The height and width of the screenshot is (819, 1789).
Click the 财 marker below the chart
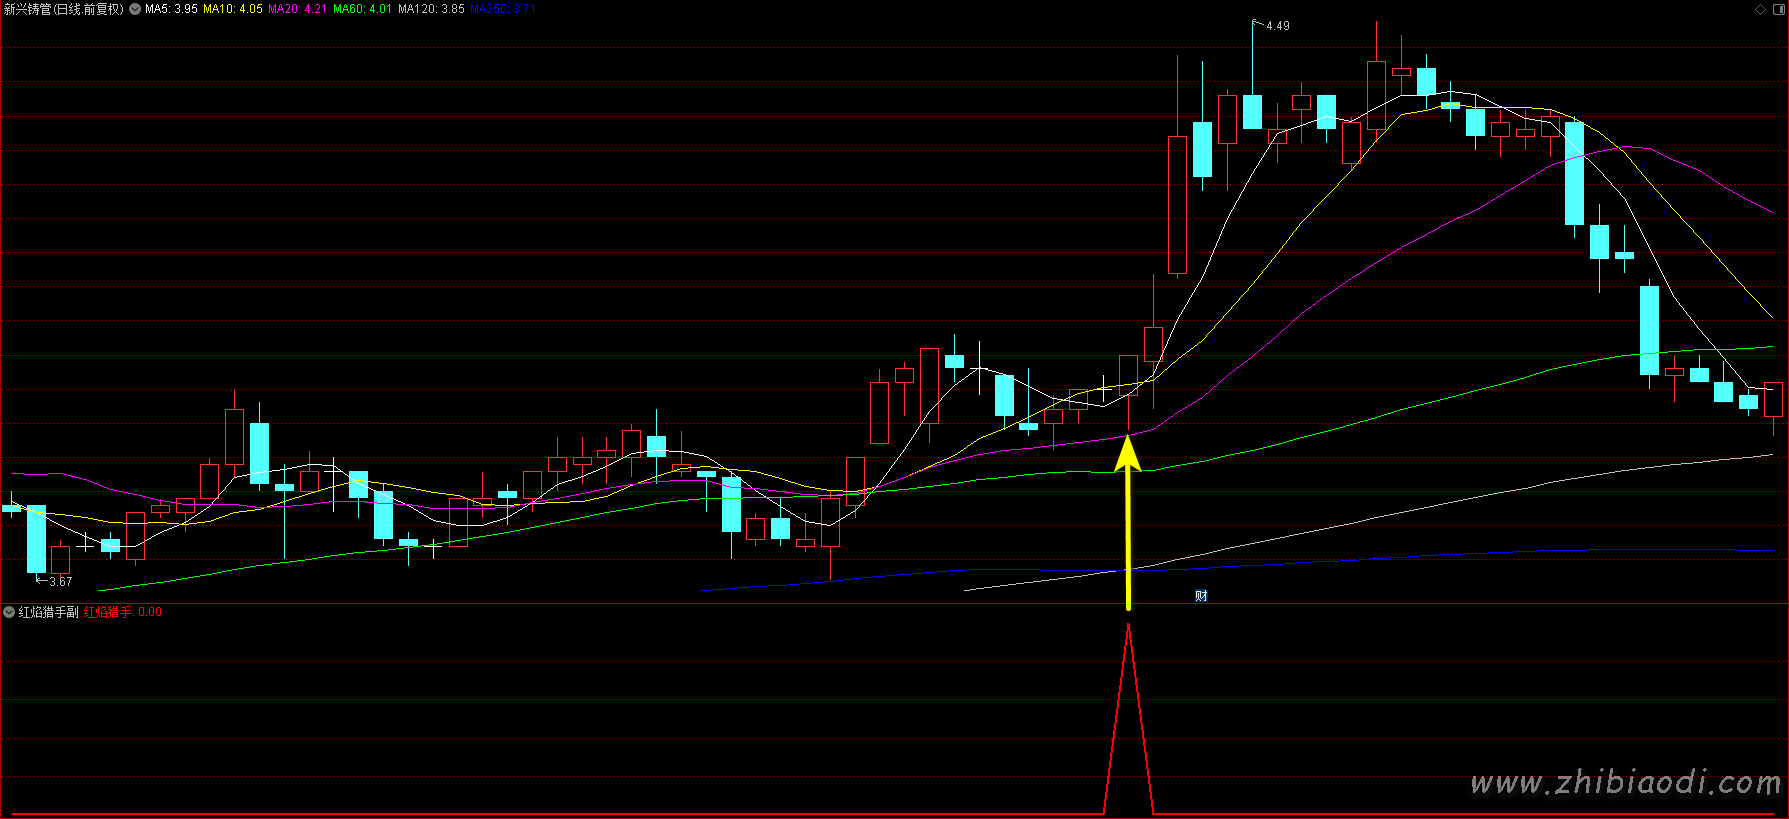point(1201,596)
